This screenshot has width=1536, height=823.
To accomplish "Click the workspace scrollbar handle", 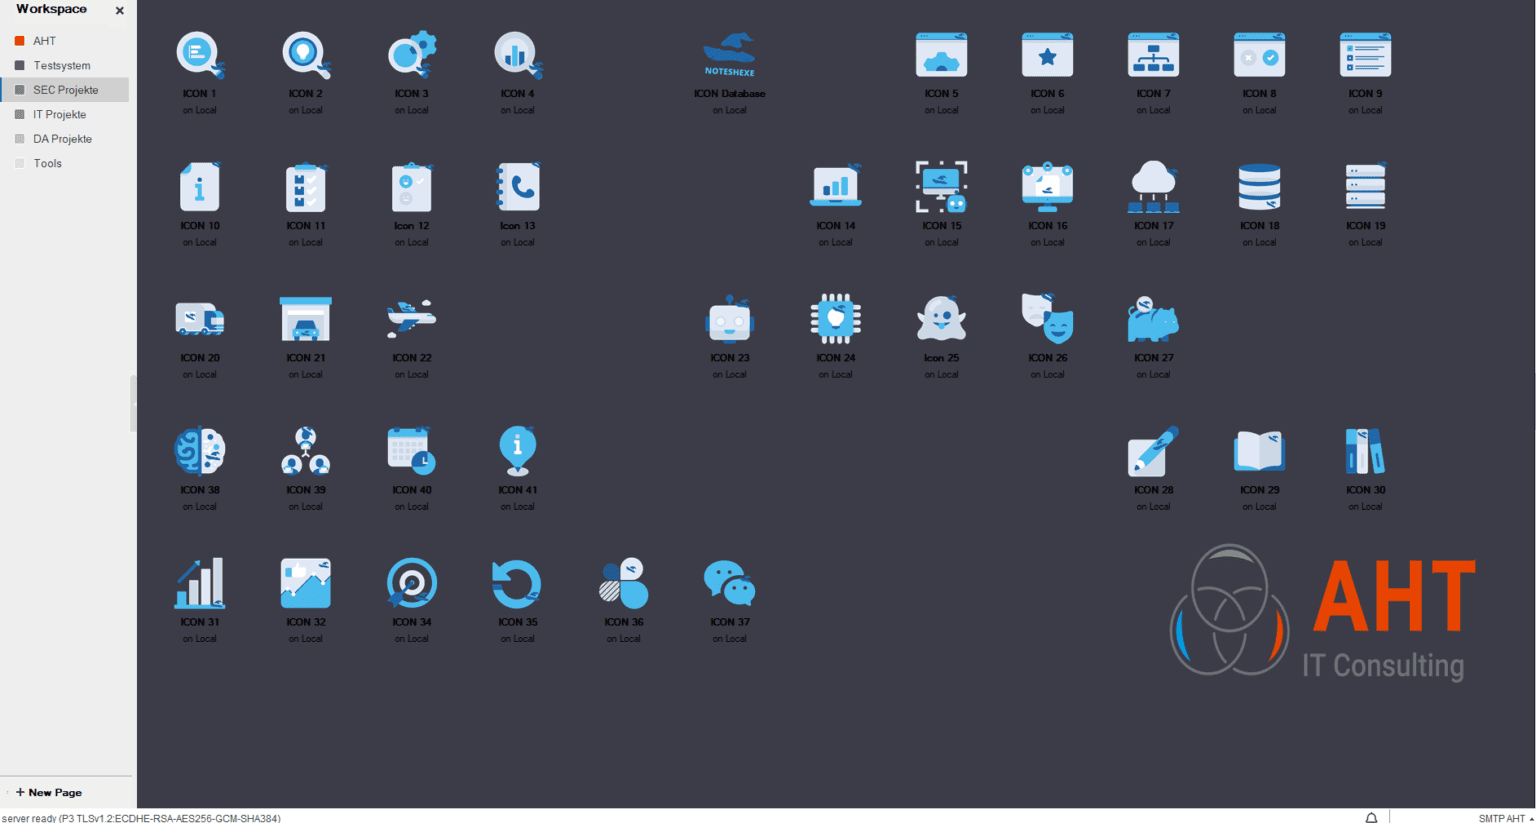I will click(x=135, y=405).
